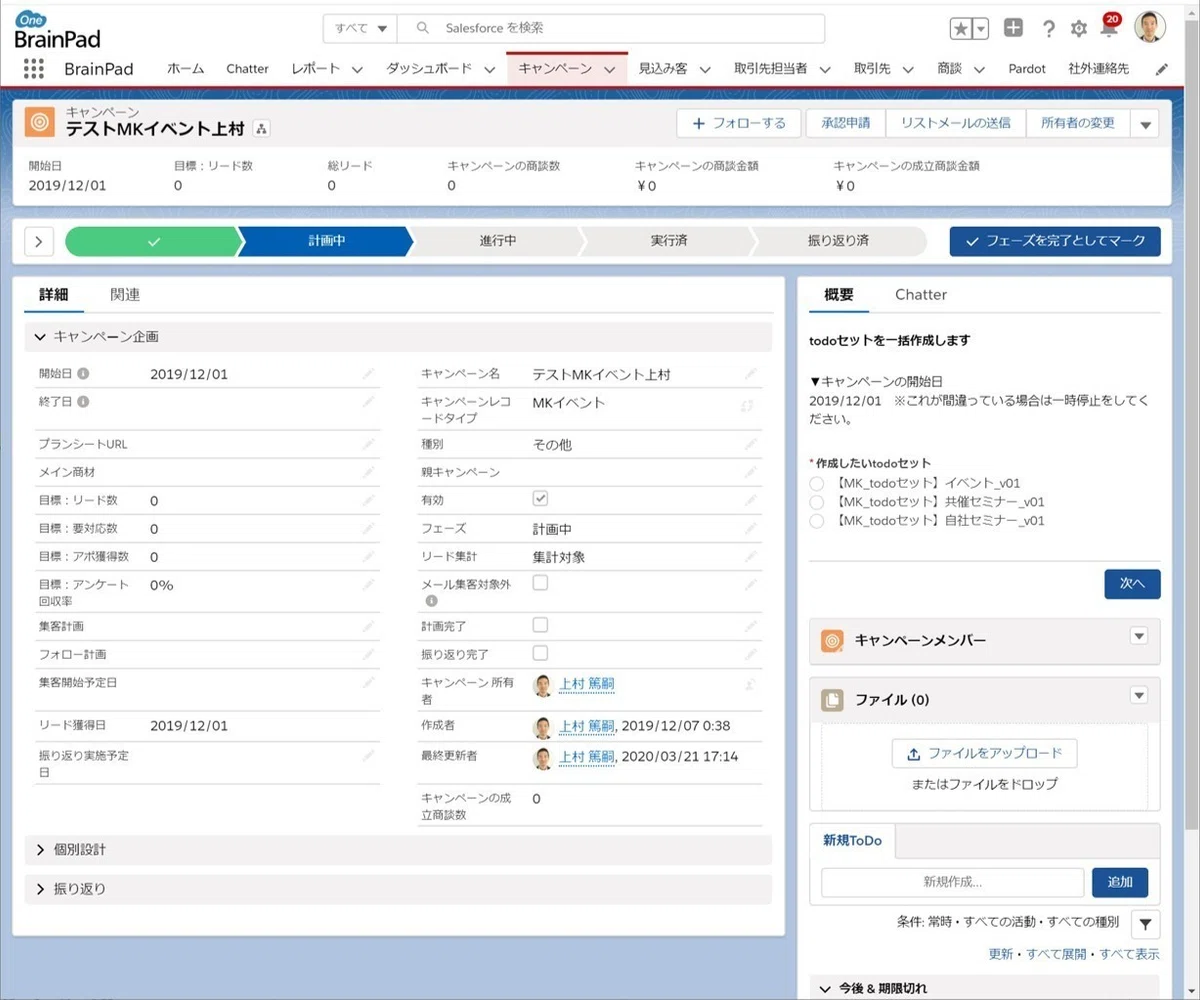The width and height of the screenshot is (1200, 1000).
Task: Click the ファイル panel icon
Action: [832, 700]
